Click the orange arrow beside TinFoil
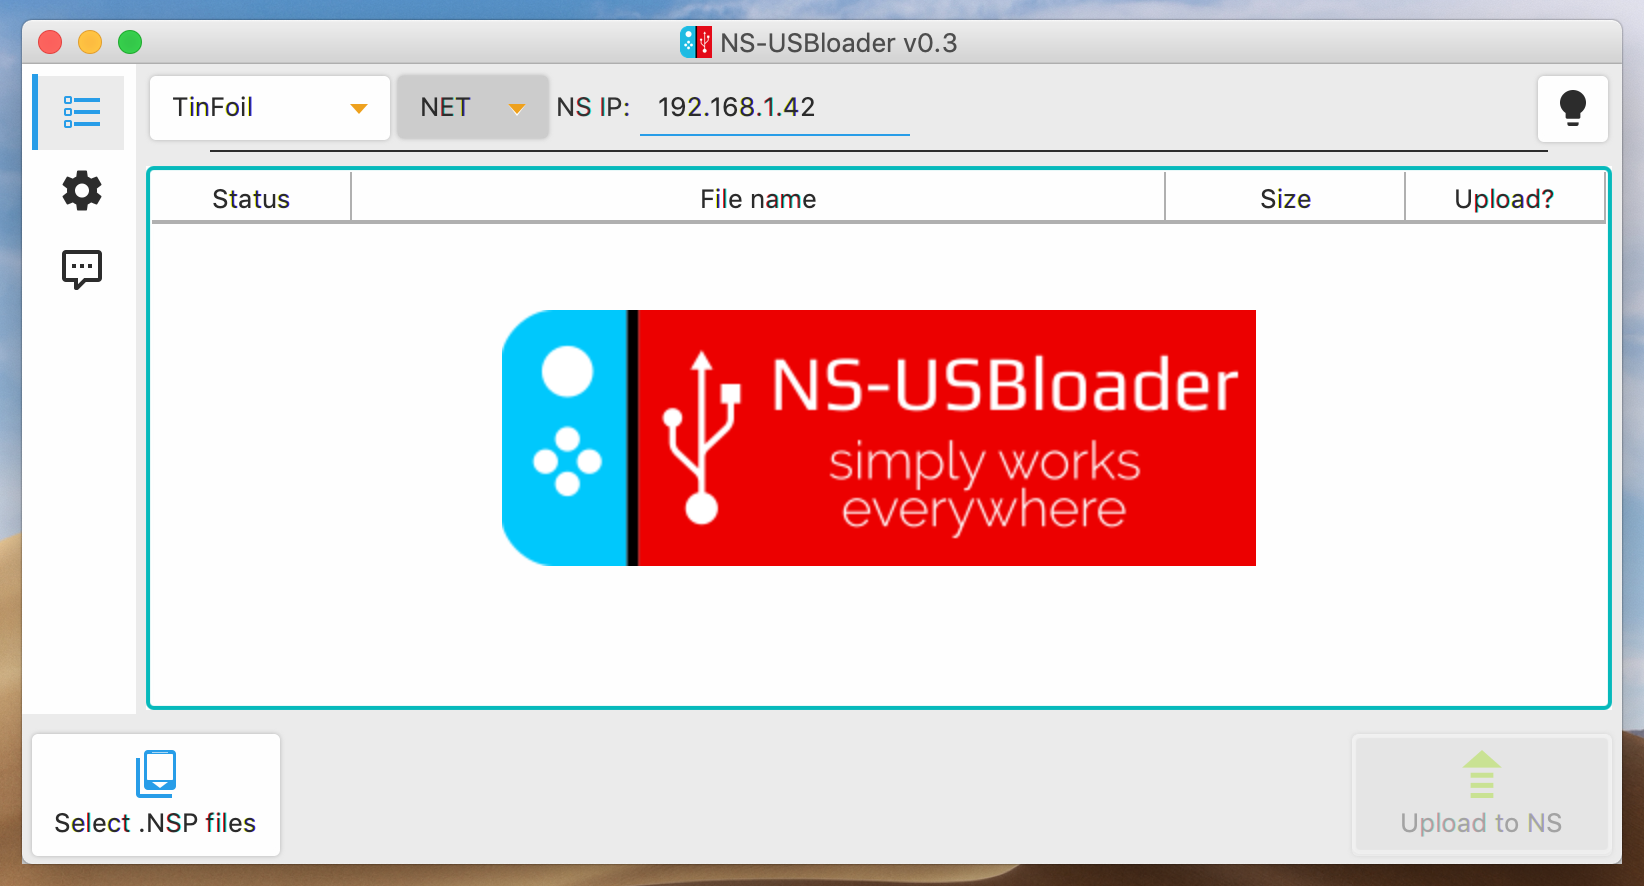Screen dimensions: 1644x886 (359, 108)
